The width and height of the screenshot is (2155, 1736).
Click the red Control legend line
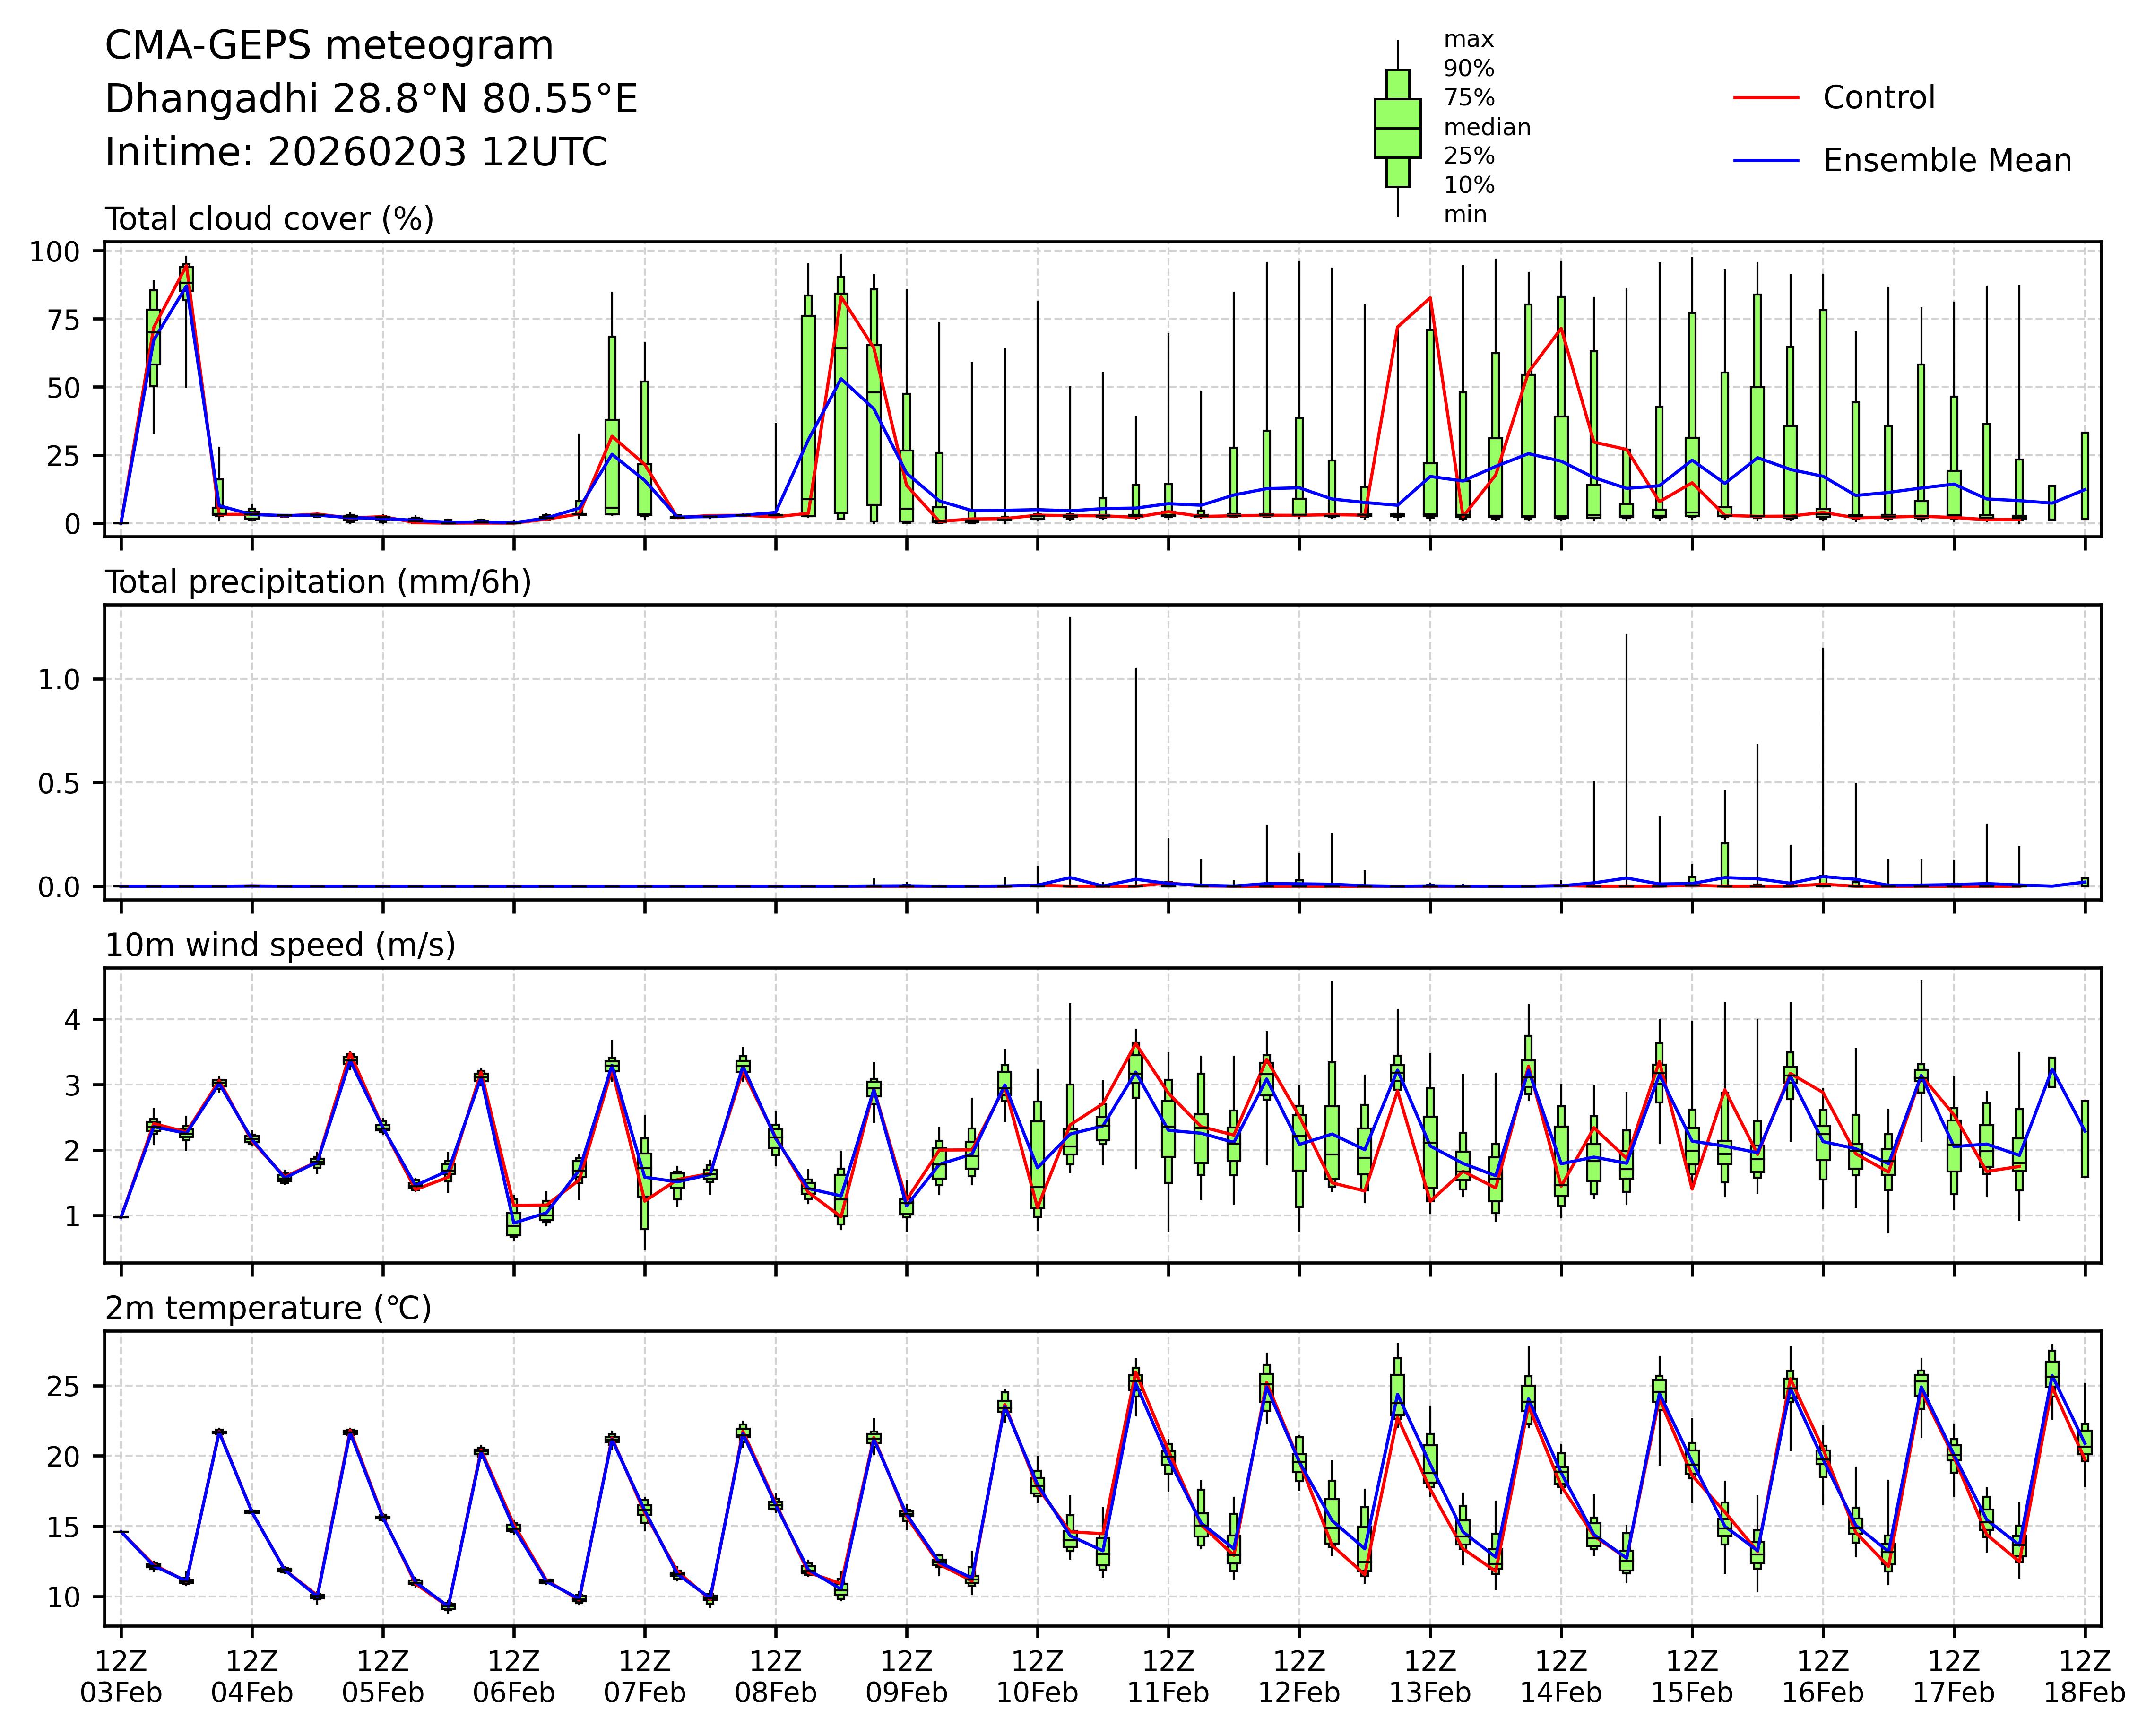pos(1765,98)
